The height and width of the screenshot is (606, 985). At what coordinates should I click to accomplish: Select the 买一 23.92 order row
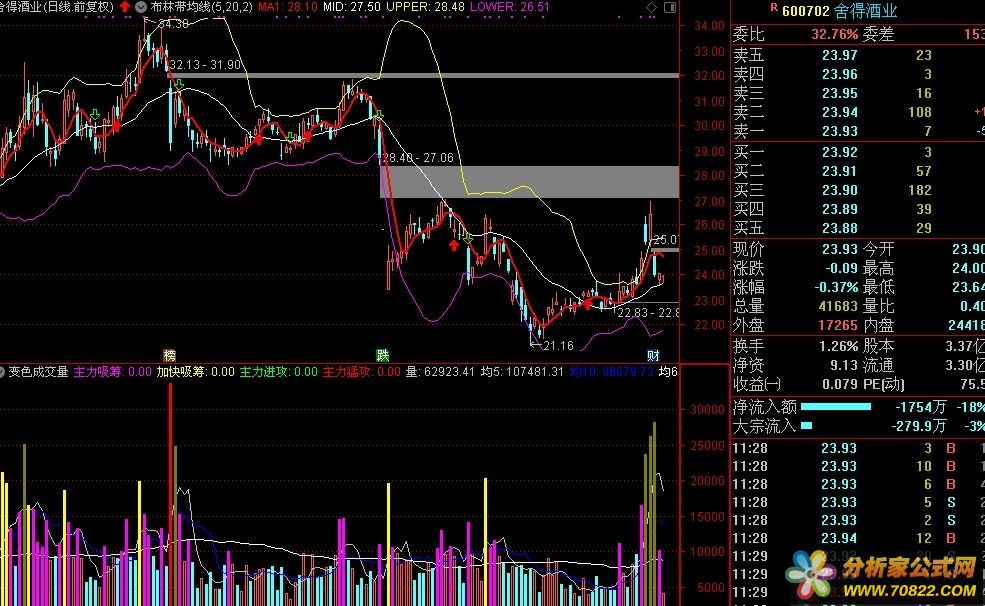(x=858, y=152)
